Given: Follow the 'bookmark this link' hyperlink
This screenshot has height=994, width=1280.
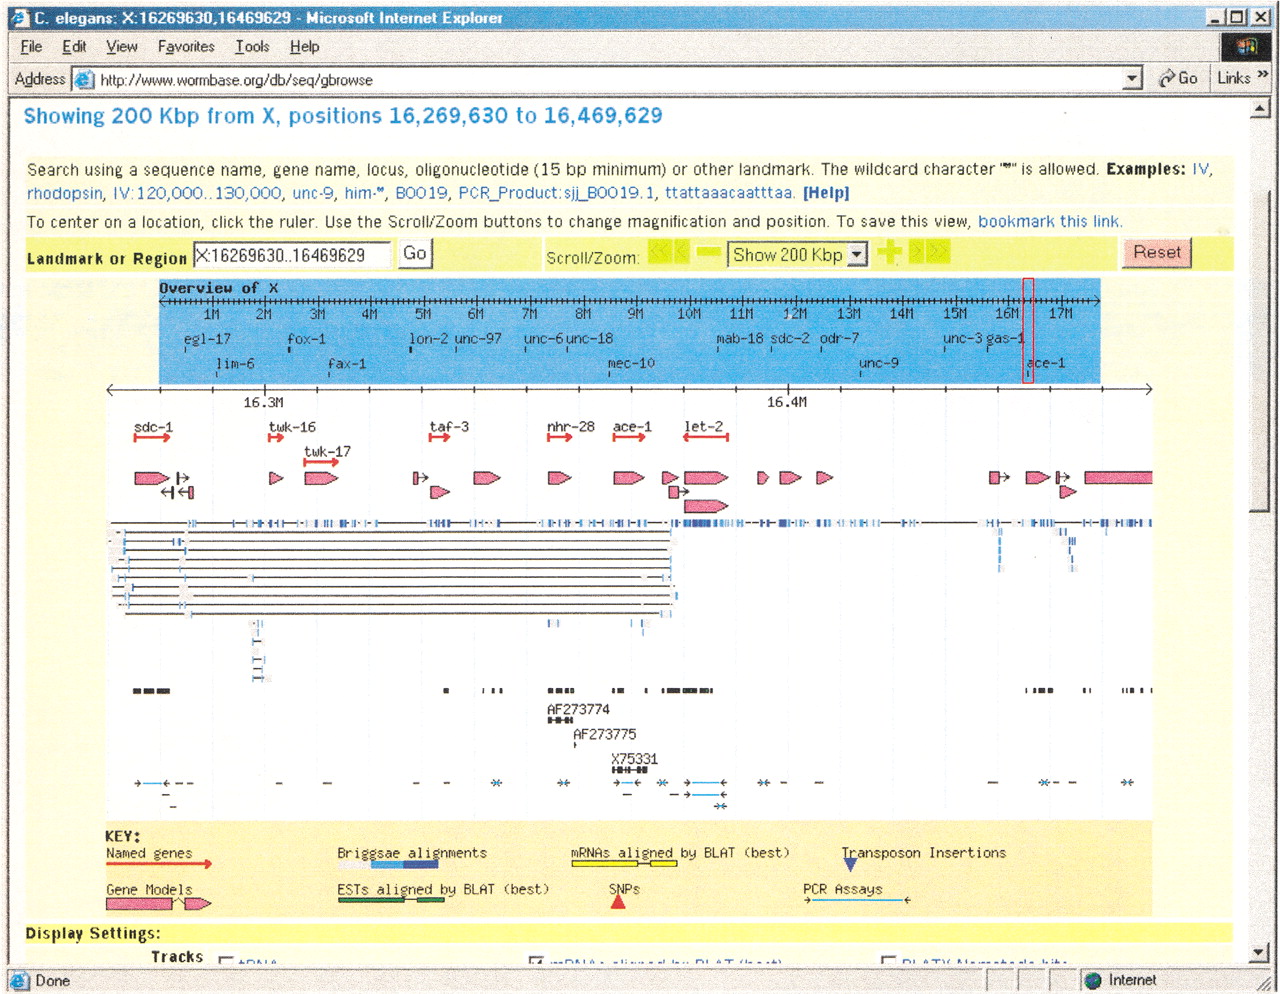Looking at the screenshot, I should 1049,222.
